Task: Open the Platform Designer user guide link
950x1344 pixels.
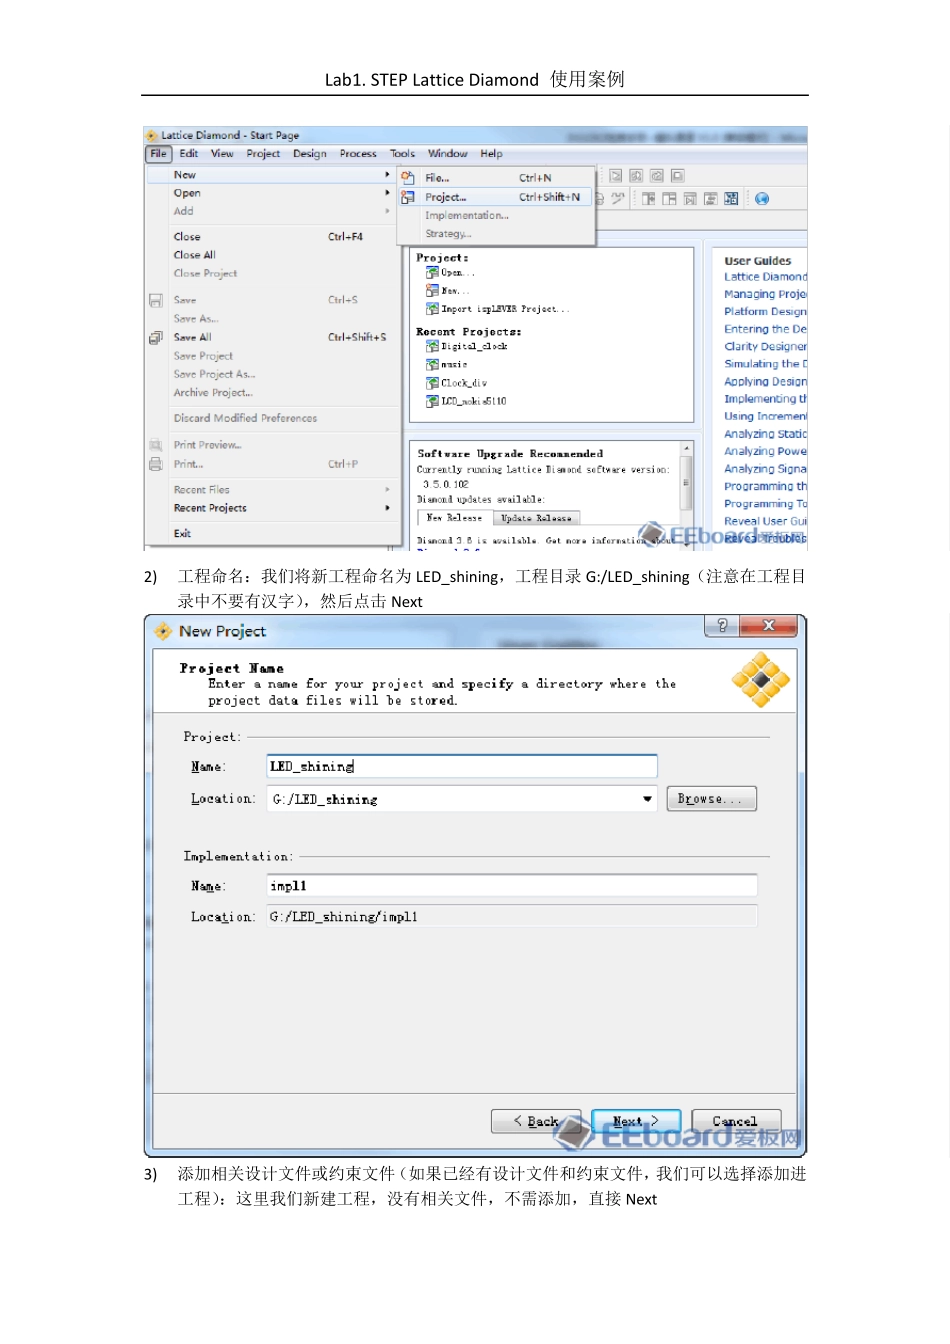Action: pyautogui.click(x=765, y=312)
